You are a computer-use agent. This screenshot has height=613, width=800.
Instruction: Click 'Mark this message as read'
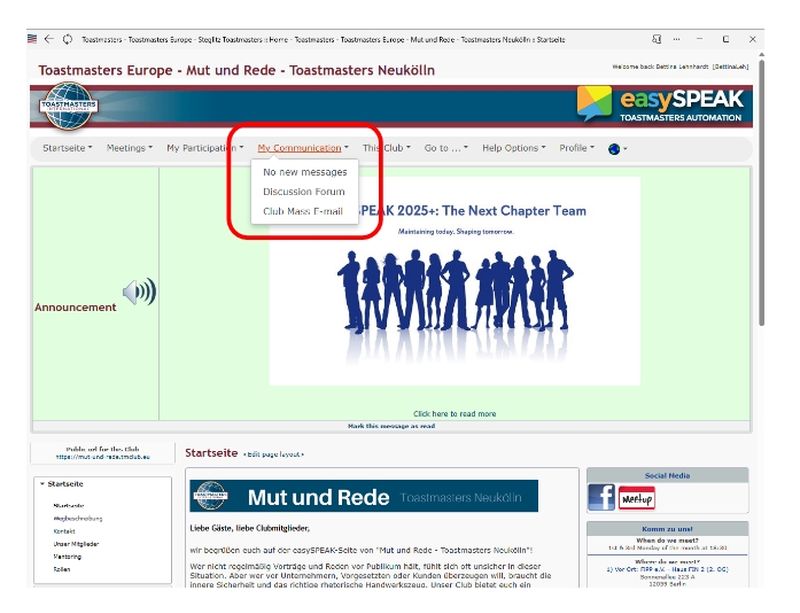click(391, 426)
